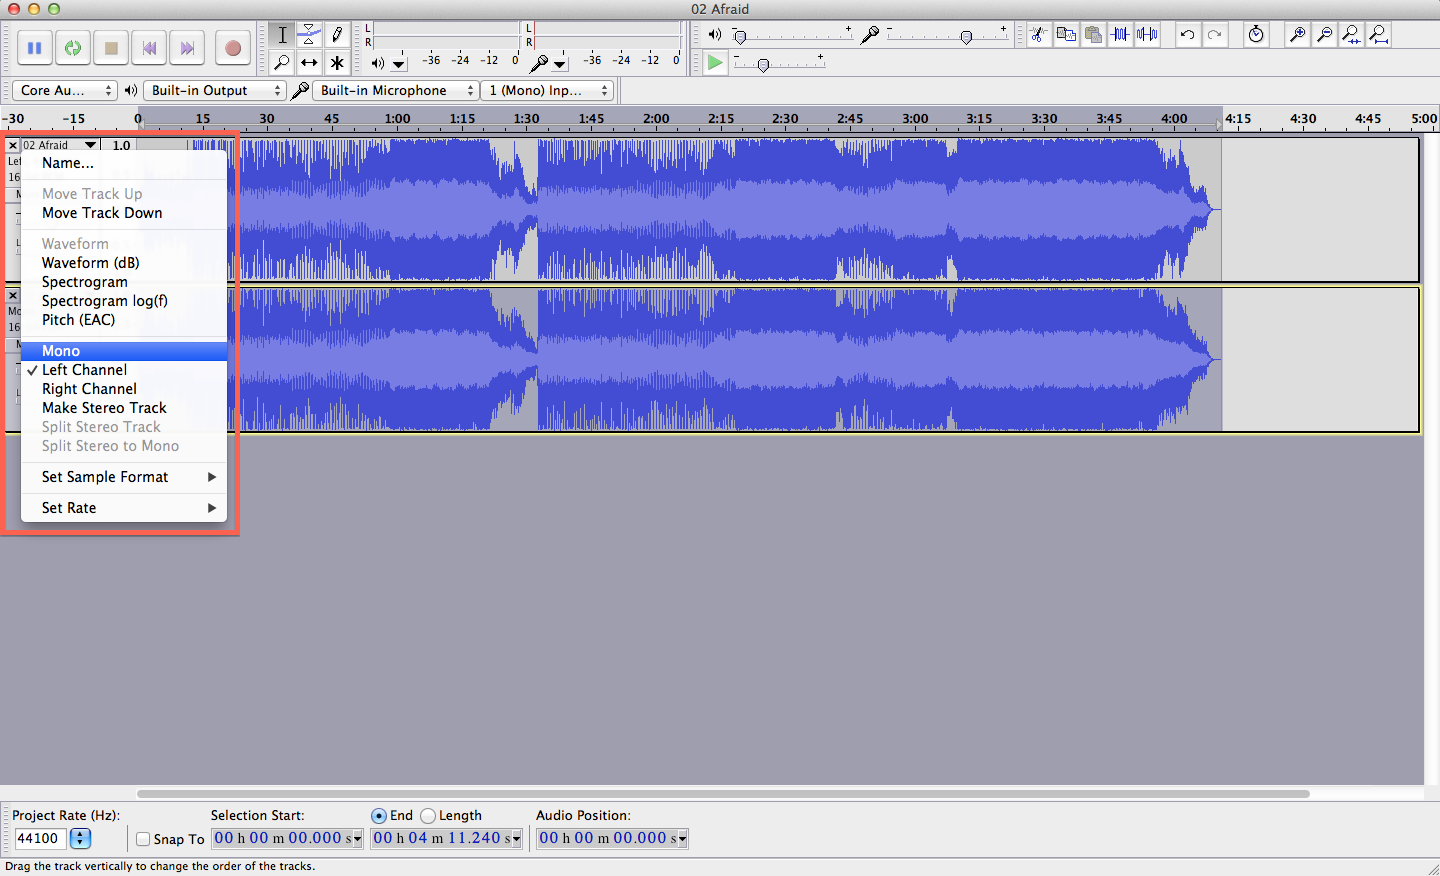Select the Envelope tool

pos(309,34)
